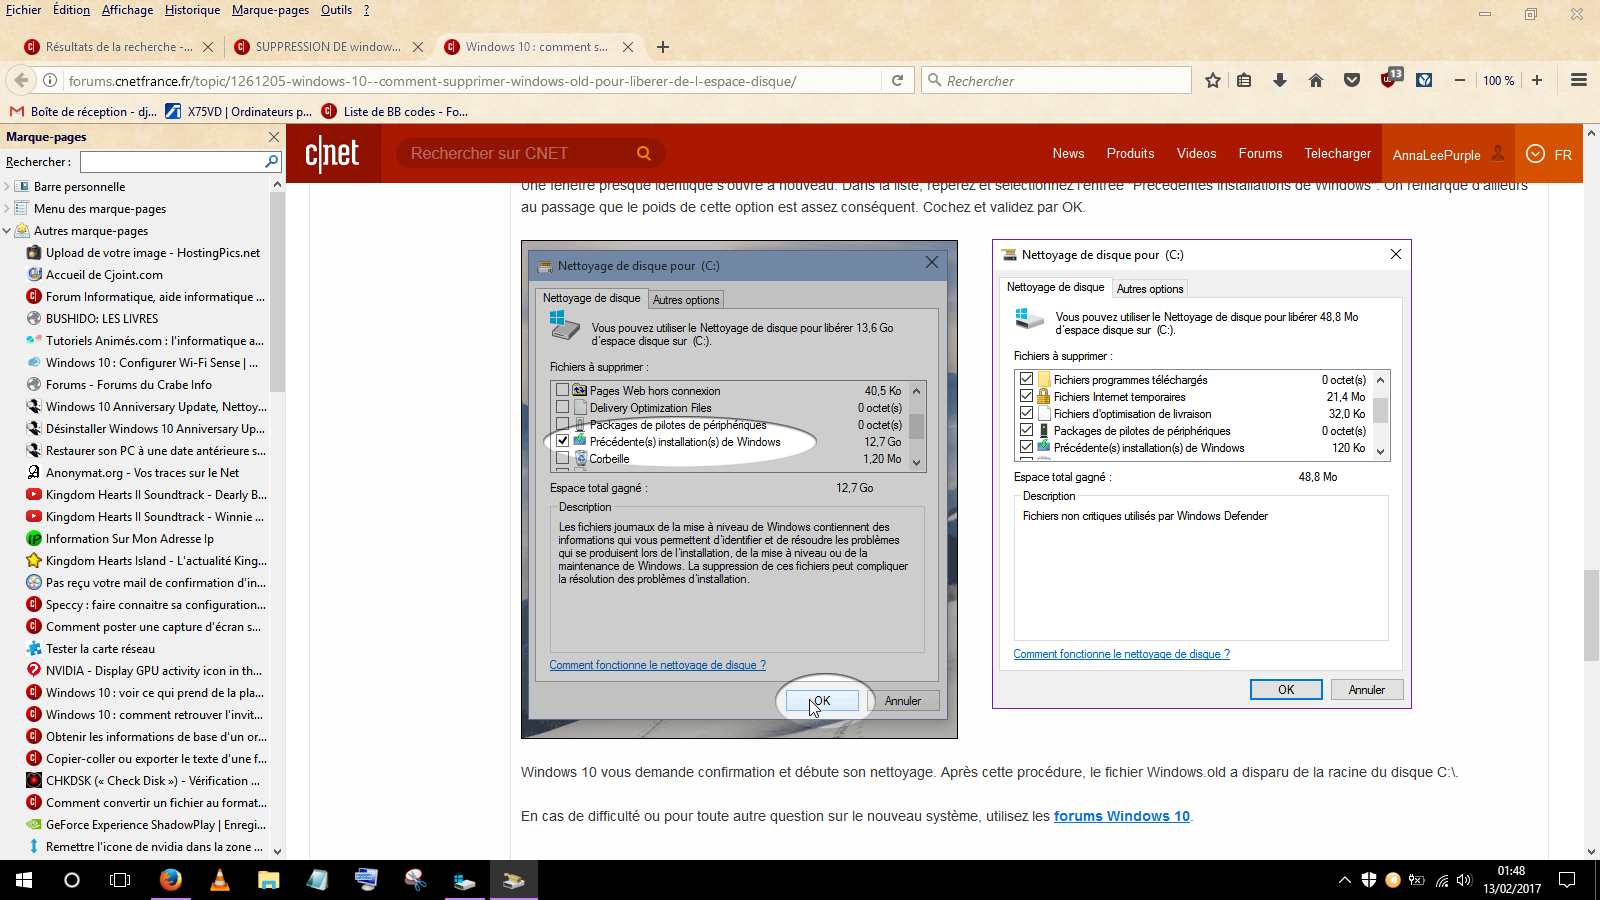The height and width of the screenshot is (900, 1600).
Task: Open NVIDIA Display GPU activity icon bookmark
Action: click(x=144, y=671)
